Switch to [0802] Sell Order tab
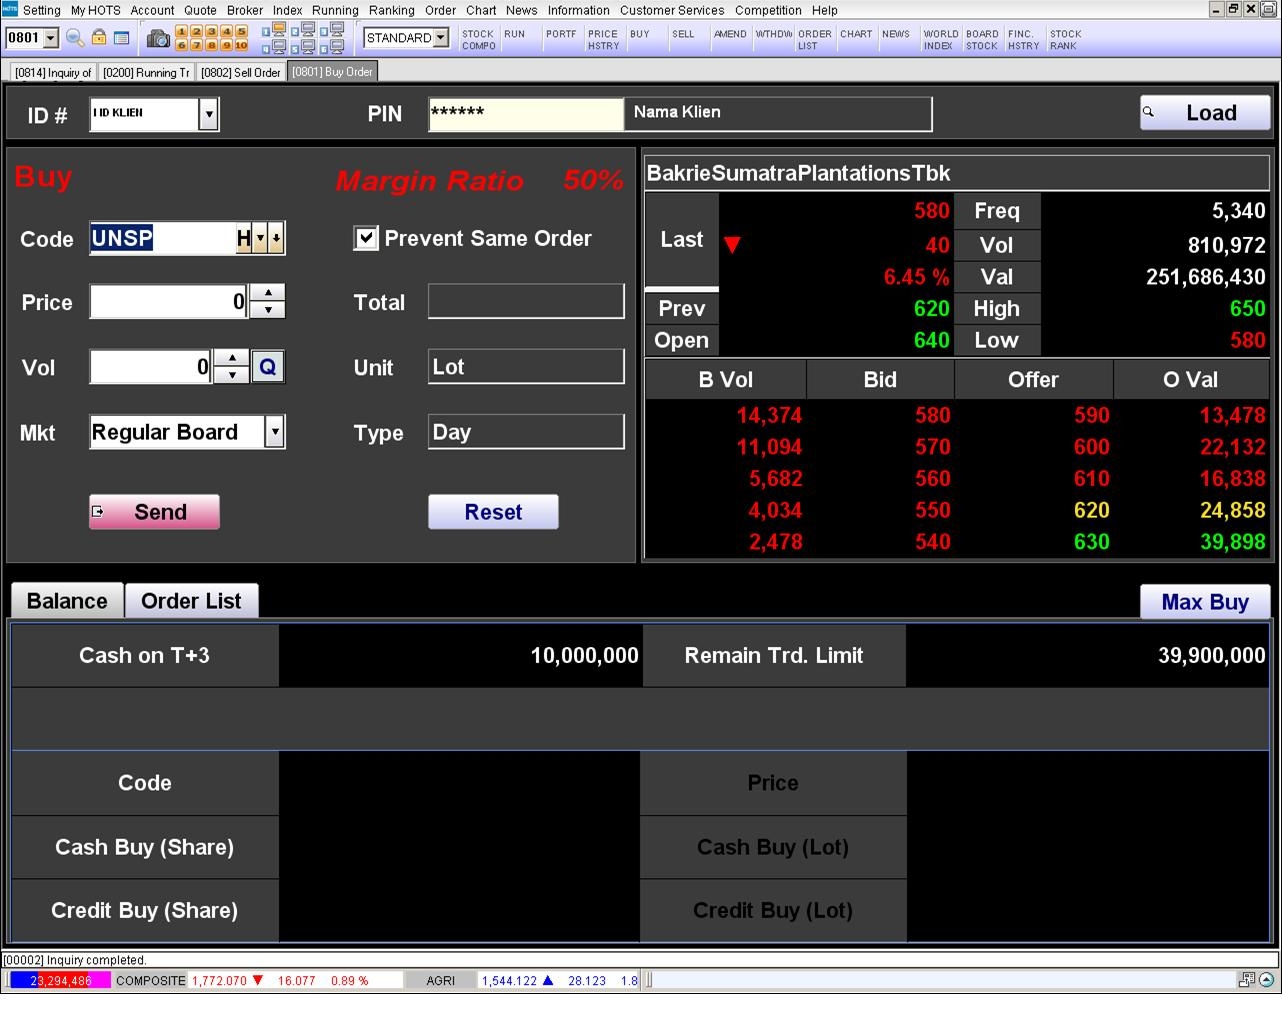Viewport: 1282px width, 1014px height. coord(241,72)
